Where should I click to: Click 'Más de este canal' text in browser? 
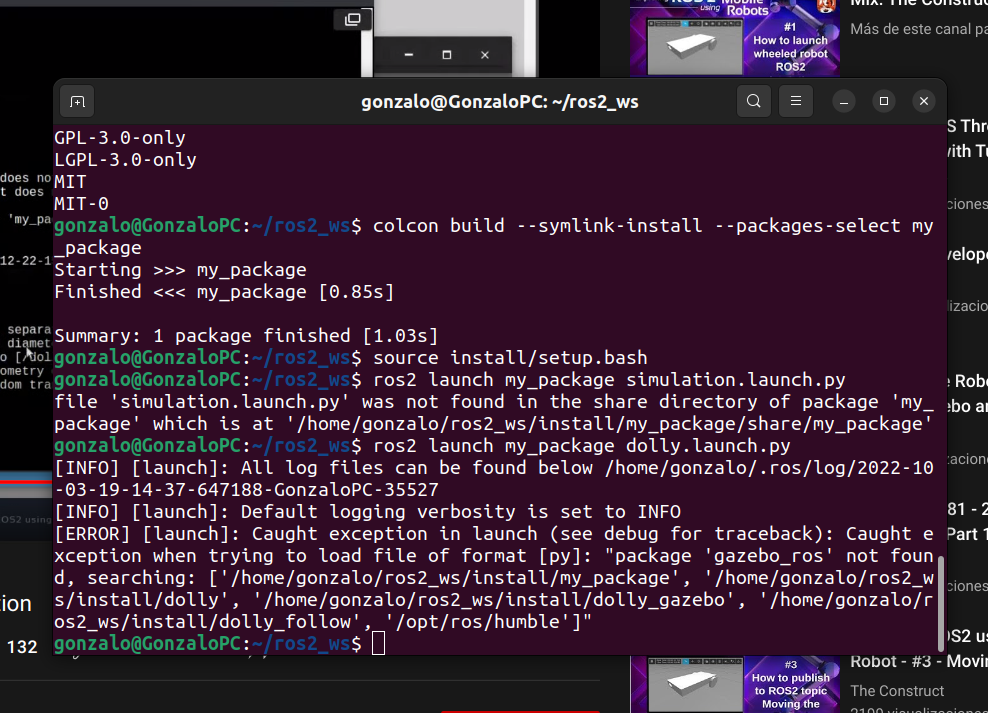tap(919, 29)
